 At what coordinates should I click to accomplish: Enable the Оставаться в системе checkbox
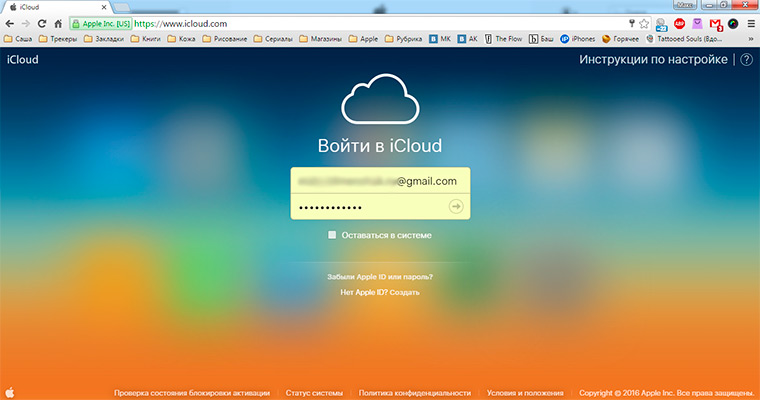tap(332, 235)
